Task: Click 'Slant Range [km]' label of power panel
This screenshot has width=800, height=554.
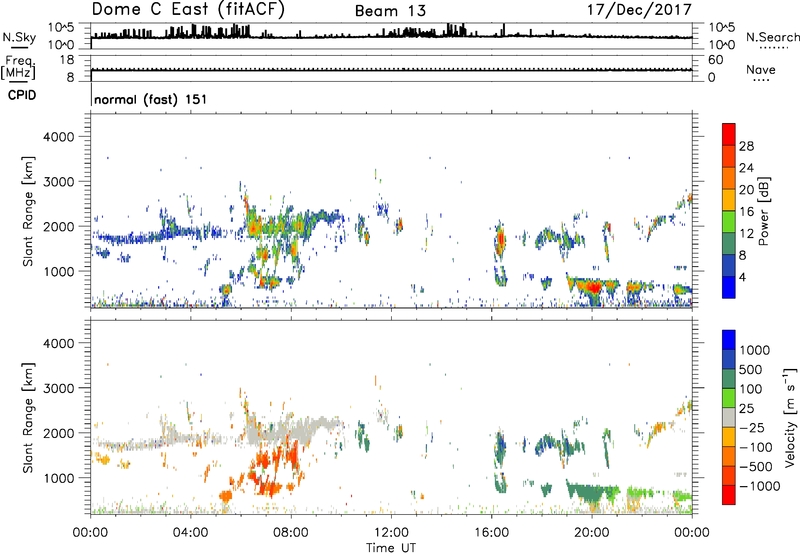Action: coord(28,211)
